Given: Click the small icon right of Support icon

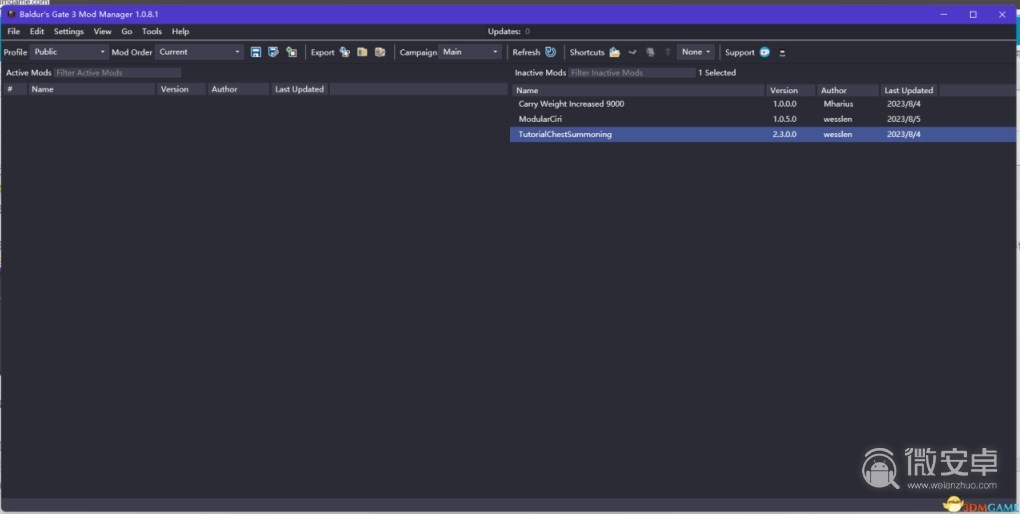Looking at the screenshot, I should 782,52.
